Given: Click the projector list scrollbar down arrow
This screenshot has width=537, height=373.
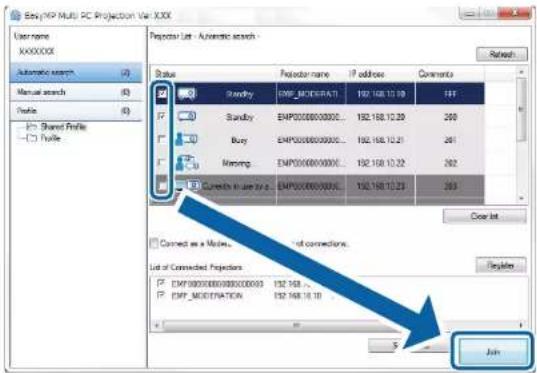Looking at the screenshot, I should click(x=522, y=199).
